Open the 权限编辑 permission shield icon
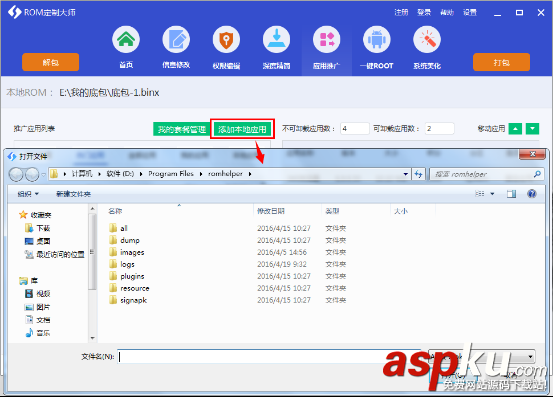Screen dimensions: 553x397 [226, 39]
